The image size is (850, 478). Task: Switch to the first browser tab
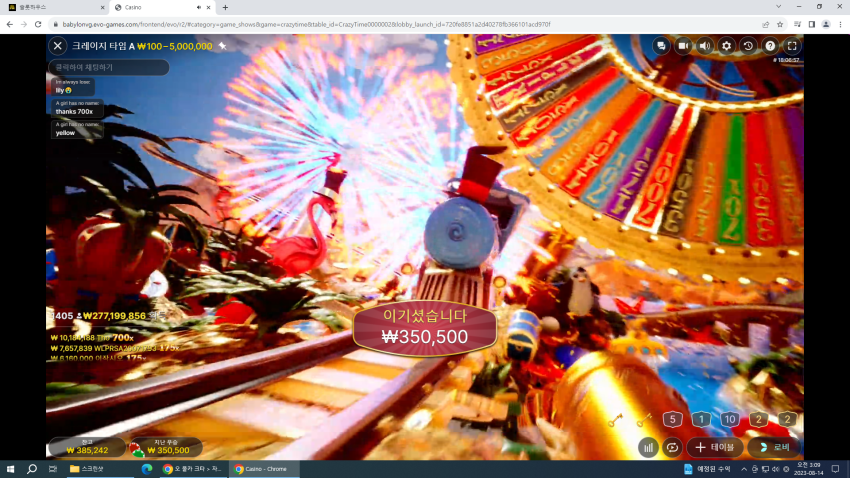[56, 8]
